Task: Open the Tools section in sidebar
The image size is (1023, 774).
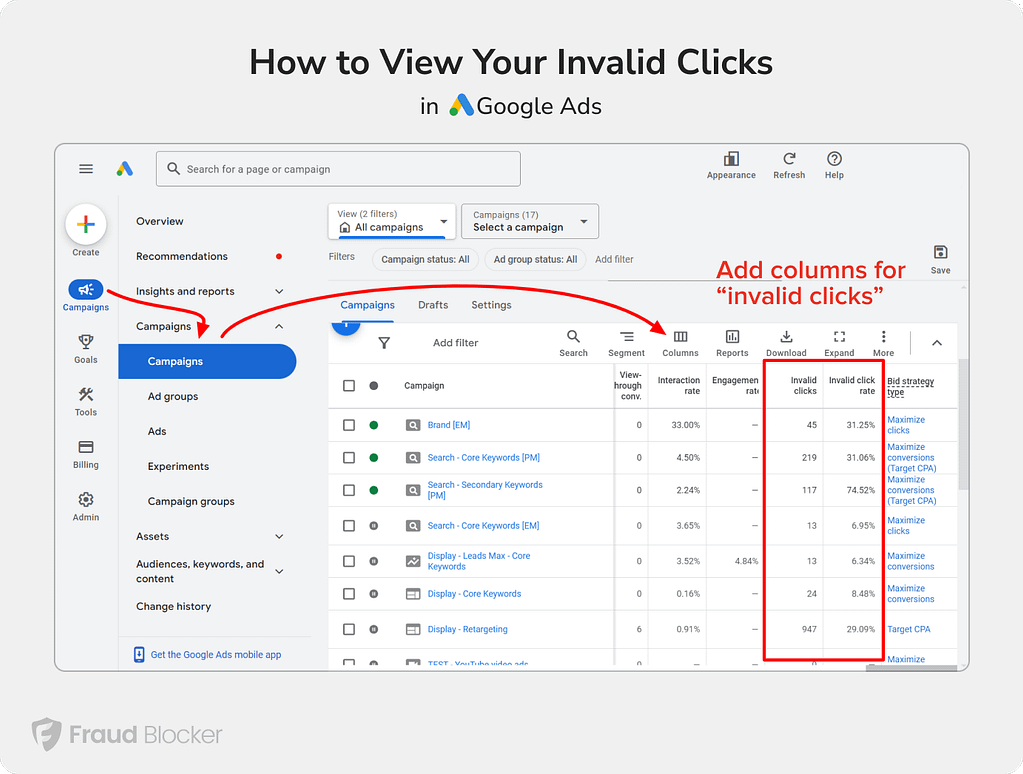Action: tap(86, 401)
